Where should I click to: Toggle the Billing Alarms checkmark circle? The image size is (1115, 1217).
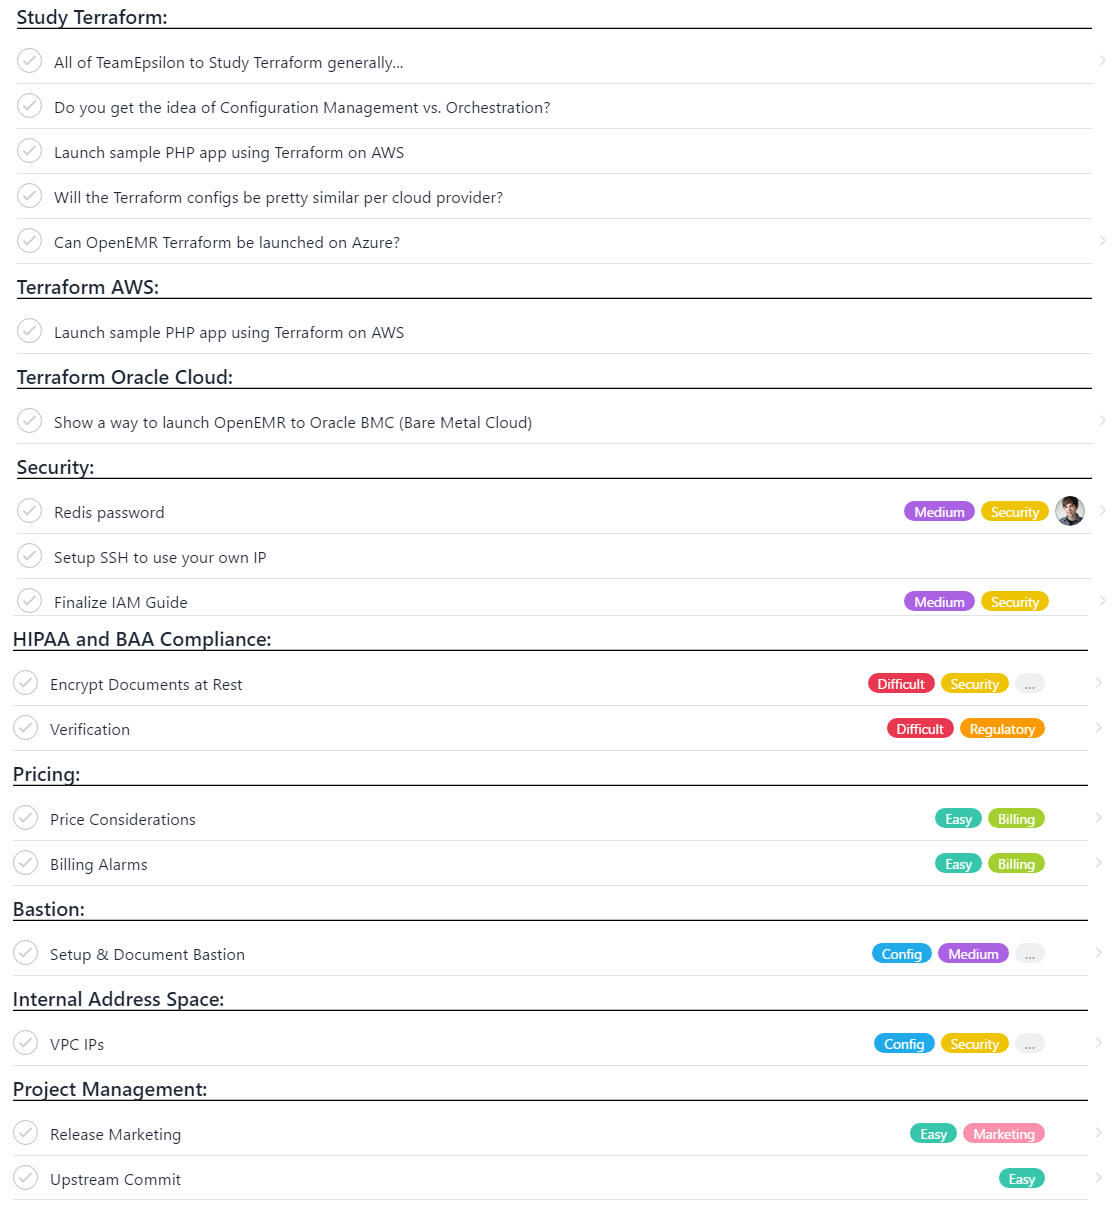click(x=25, y=862)
